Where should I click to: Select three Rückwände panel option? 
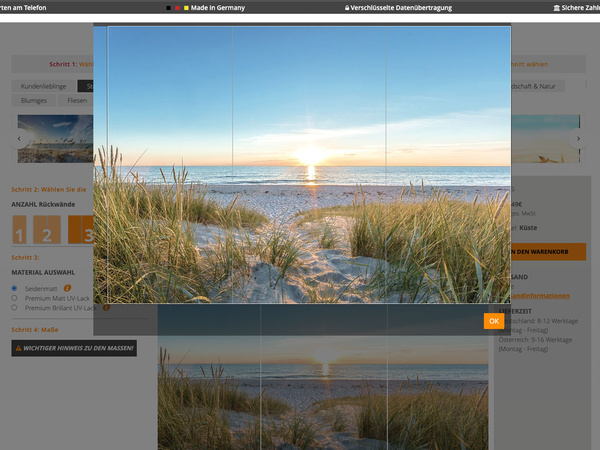pos(81,229)
